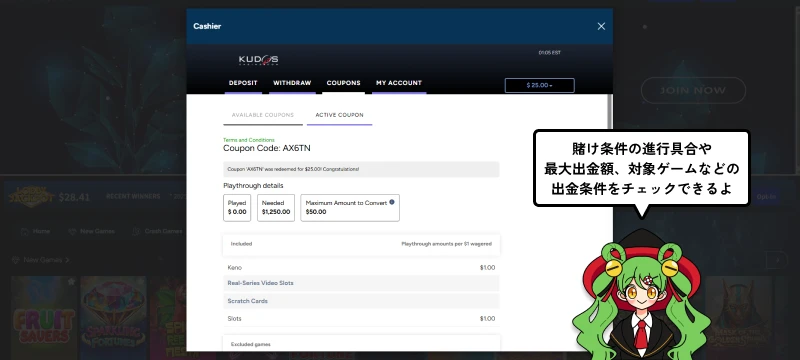Click the Lobby Jackpot badge icon
Screen dimensions: 800x360
tap(31, 196)
